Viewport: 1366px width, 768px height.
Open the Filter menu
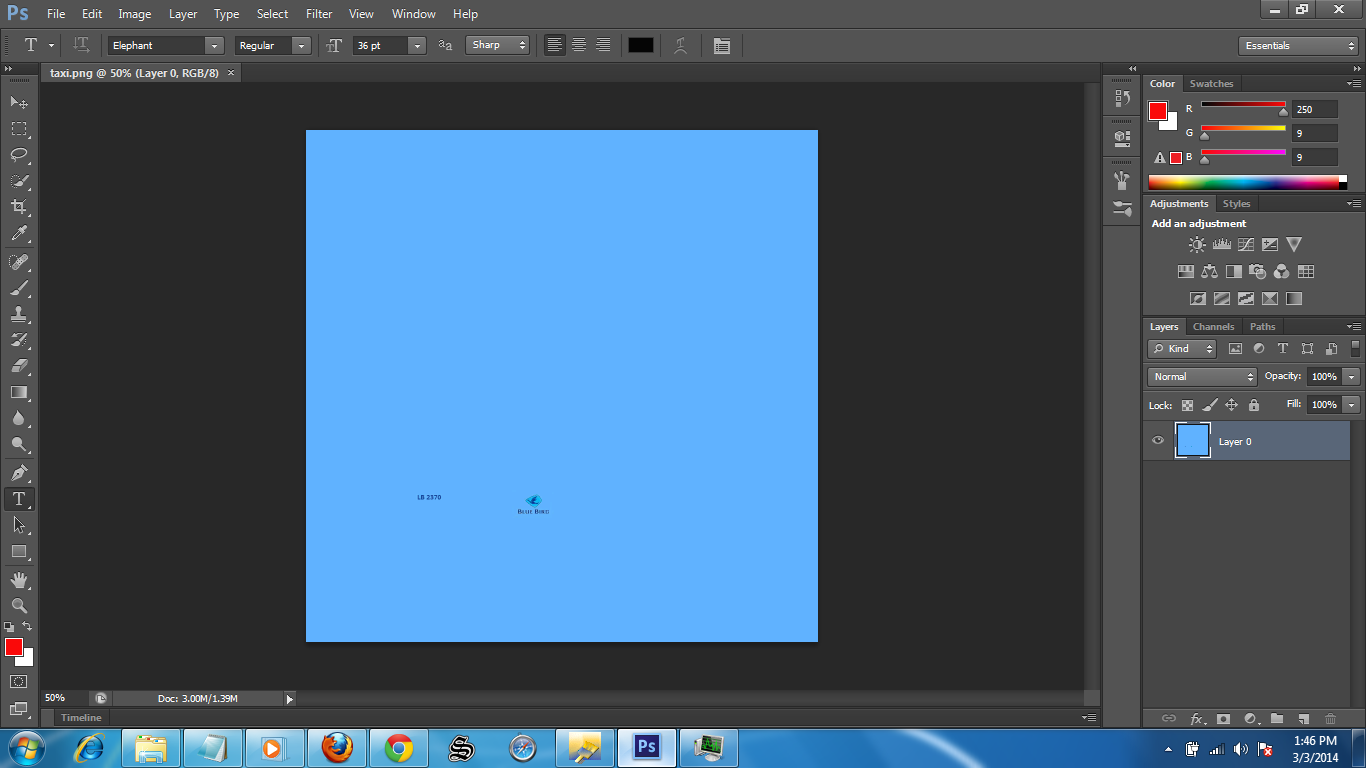click(319, 14)
